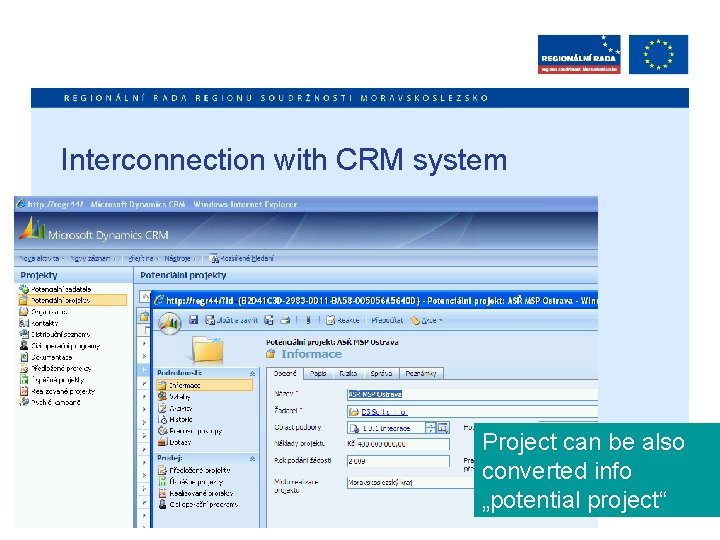Click Potenciální žadatelé sidebar icon
This screenshot has width=720, height=540.
tap(24, 289)
